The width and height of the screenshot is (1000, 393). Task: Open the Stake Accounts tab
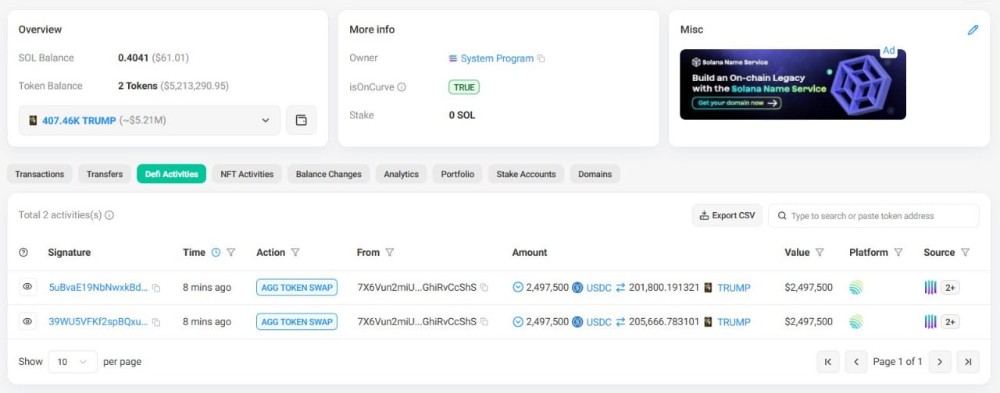[526, 174]
